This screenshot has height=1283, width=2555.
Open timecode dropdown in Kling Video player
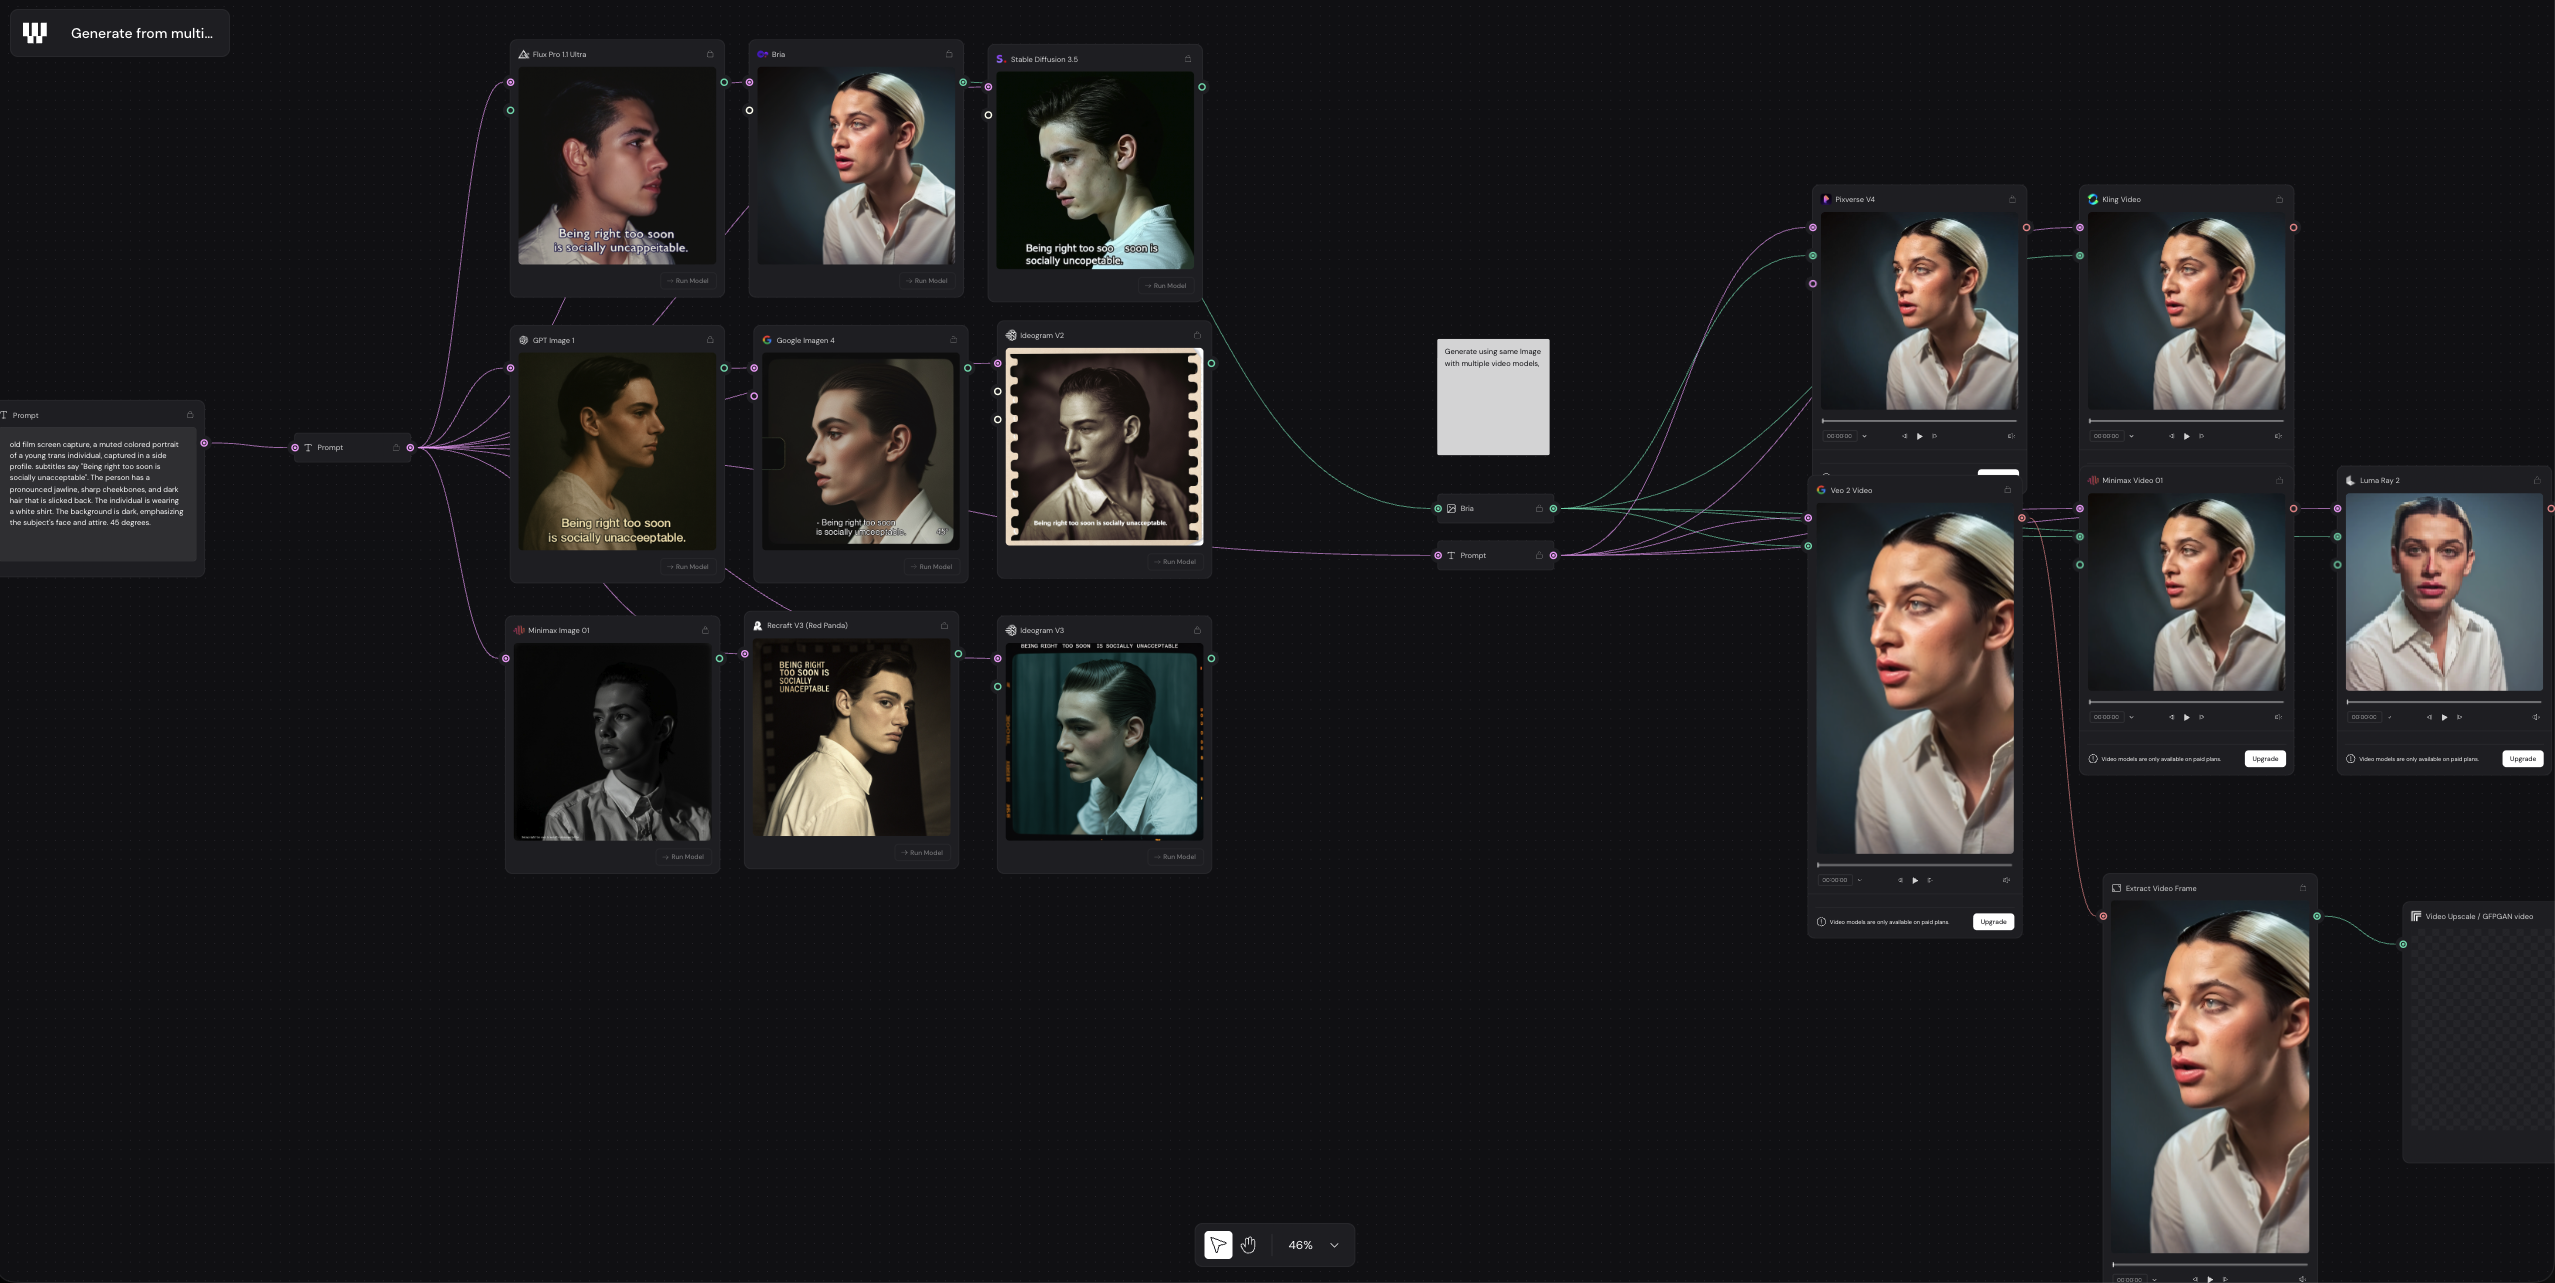pos(2131,436)
